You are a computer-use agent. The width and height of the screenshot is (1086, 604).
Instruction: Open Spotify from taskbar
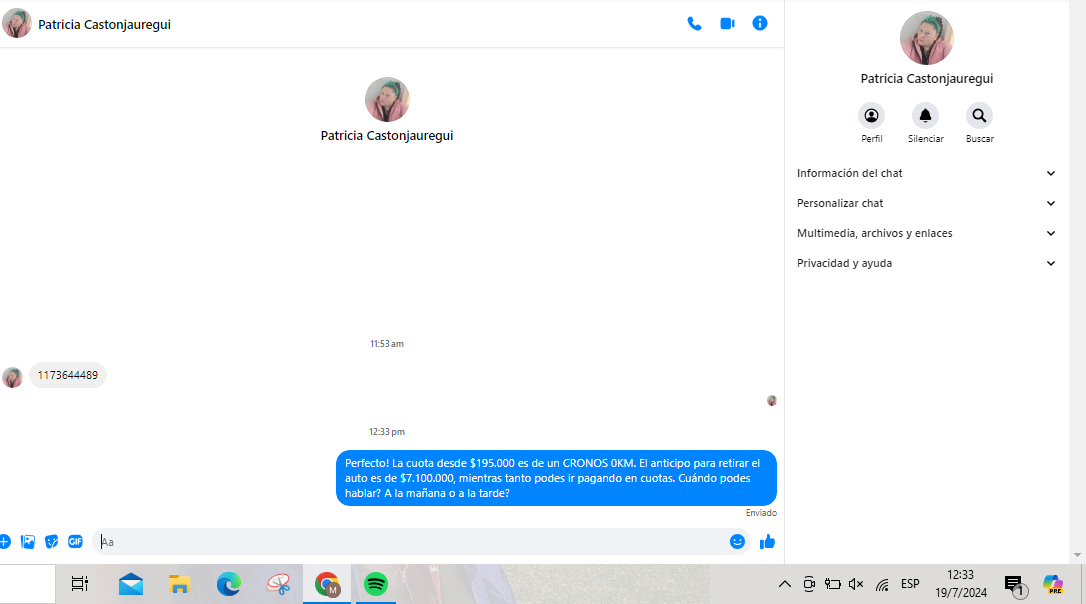376,584
